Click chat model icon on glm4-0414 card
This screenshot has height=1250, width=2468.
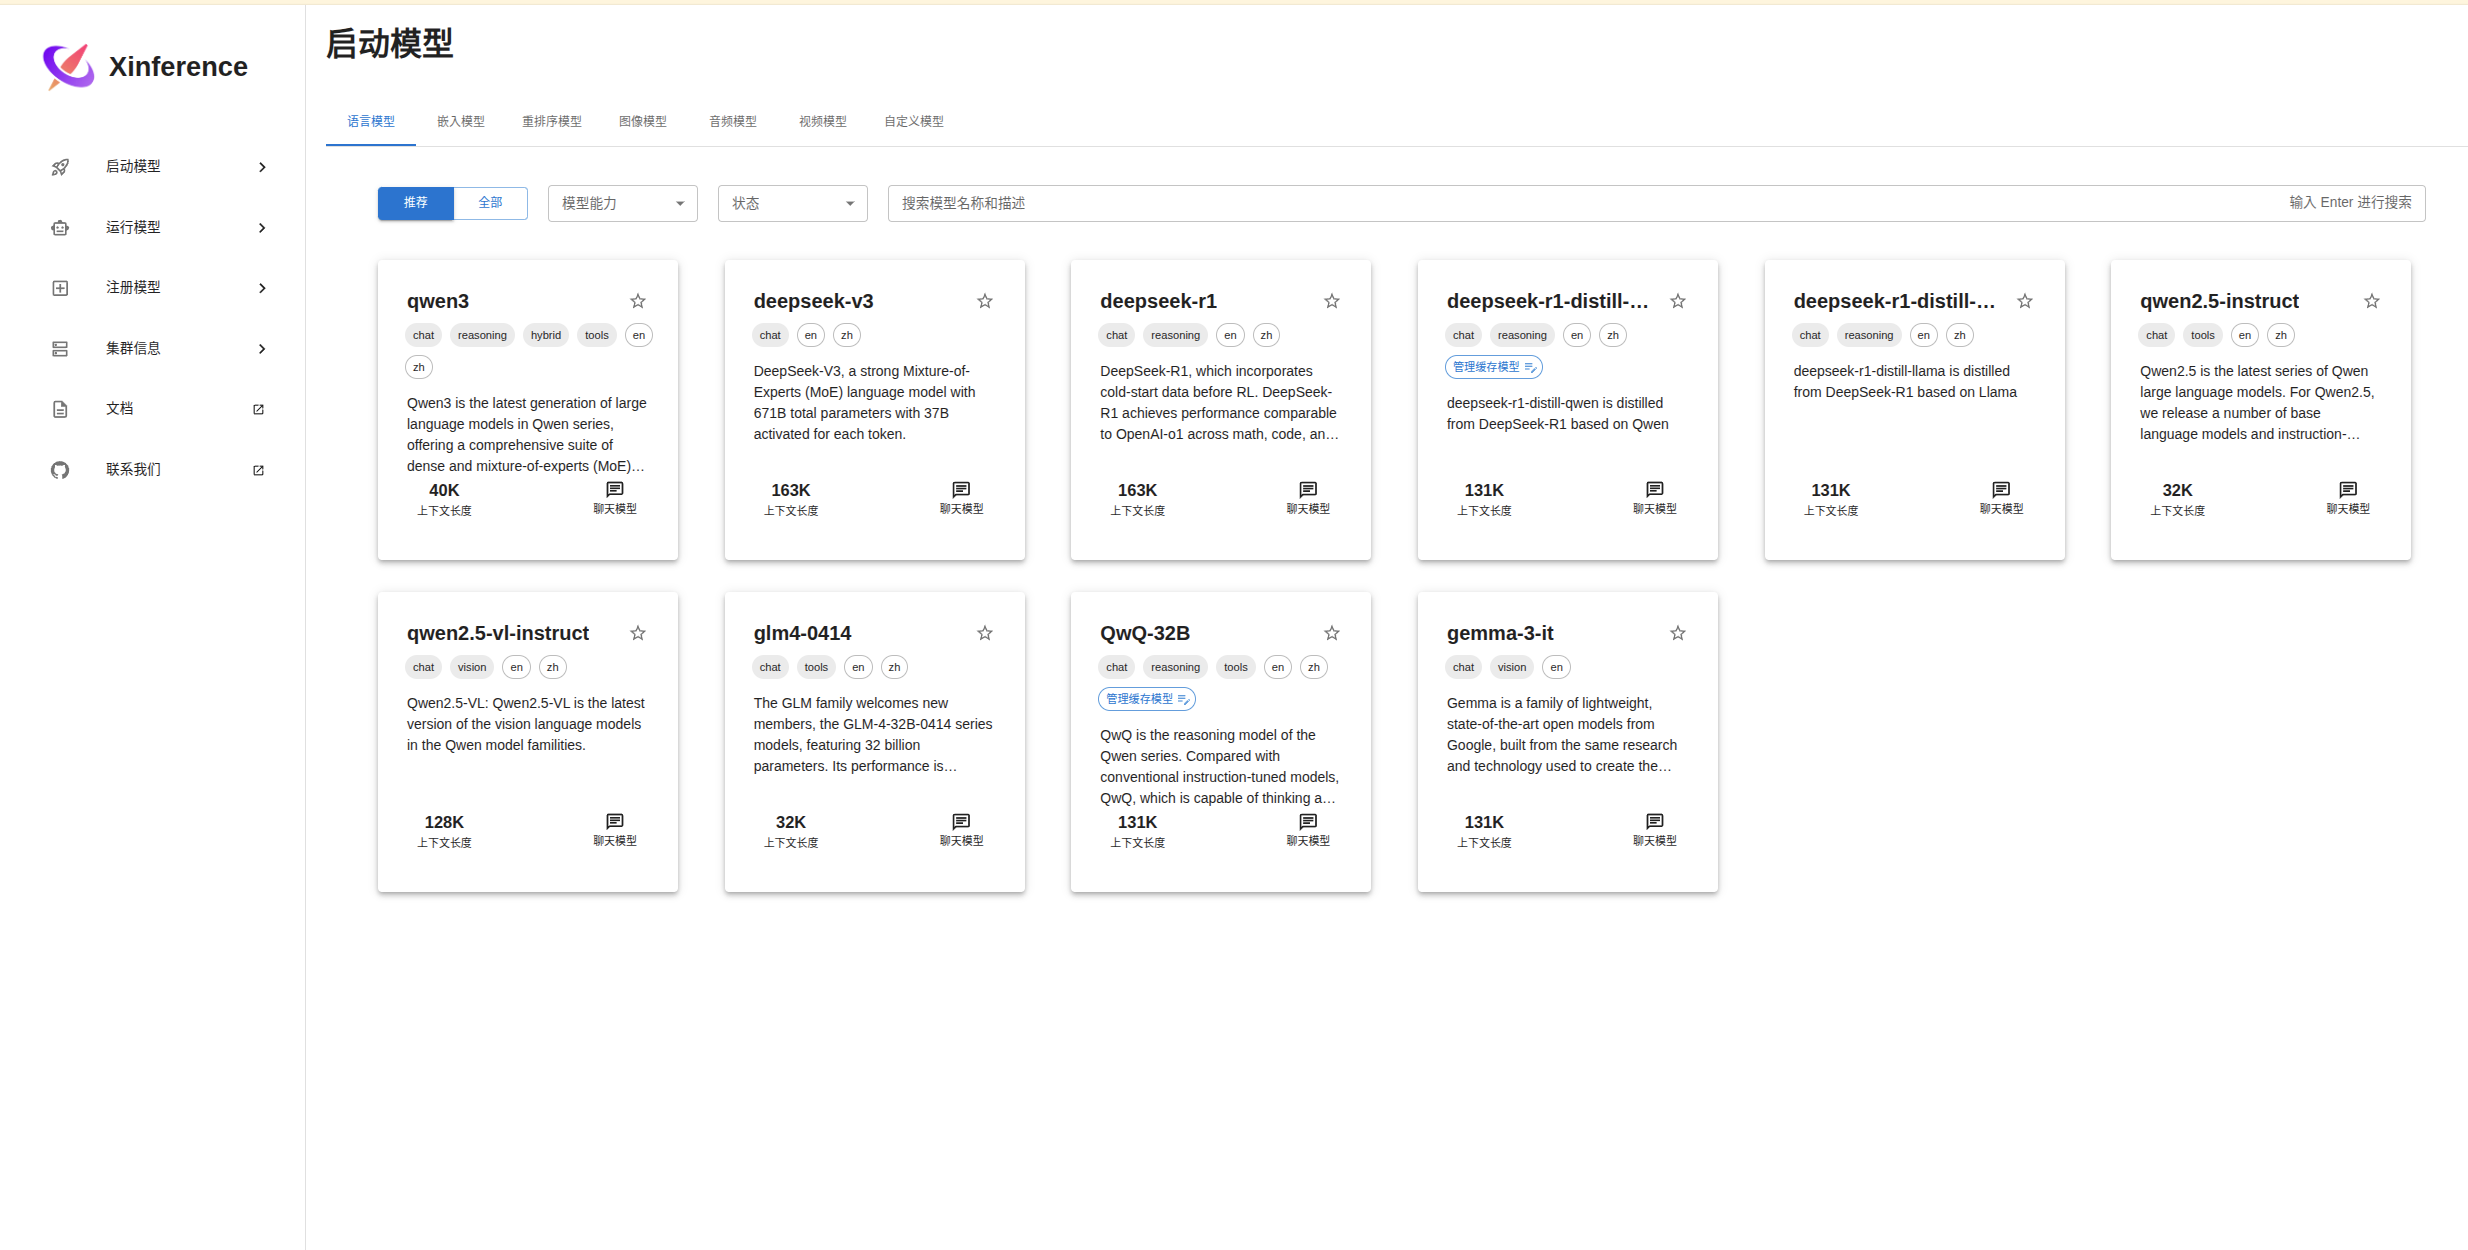[x=961, y=821]
